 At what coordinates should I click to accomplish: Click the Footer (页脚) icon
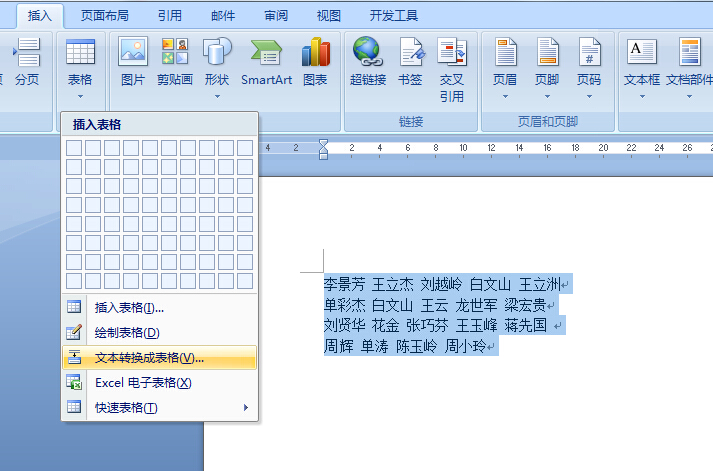(x=547, y=51)
